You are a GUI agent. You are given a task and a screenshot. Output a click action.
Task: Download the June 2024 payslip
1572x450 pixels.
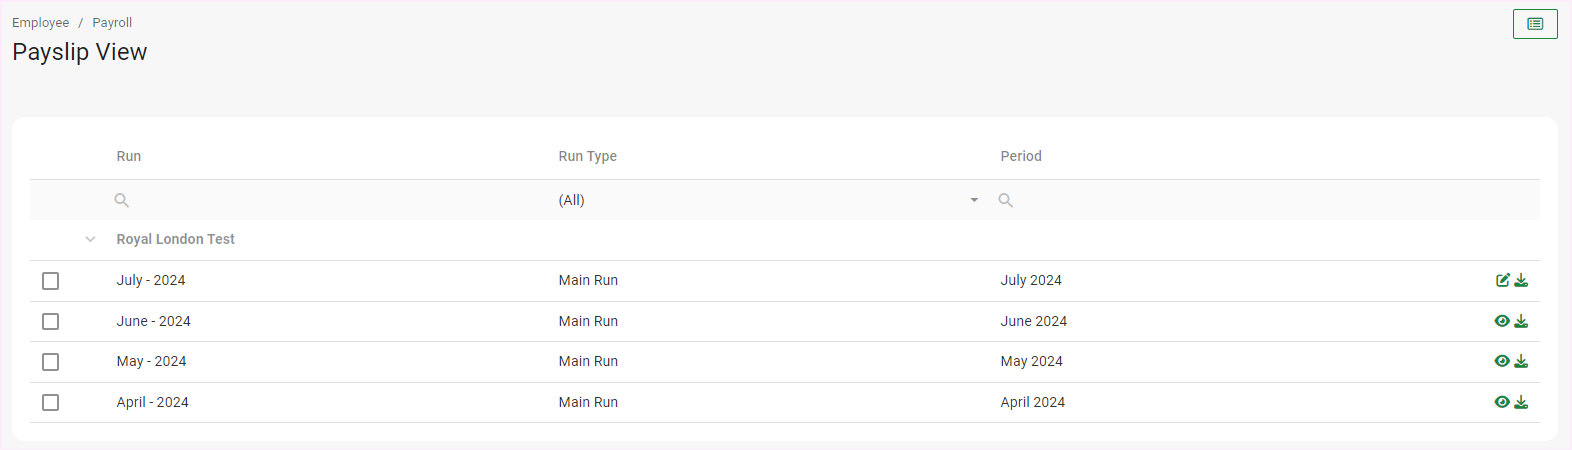1521,321
